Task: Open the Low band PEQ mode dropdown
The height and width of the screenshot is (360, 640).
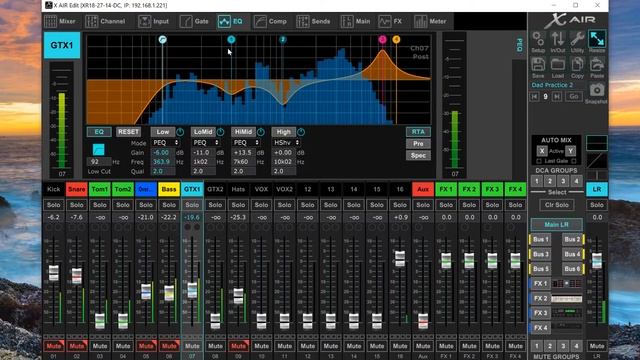Action: [166, 142]
